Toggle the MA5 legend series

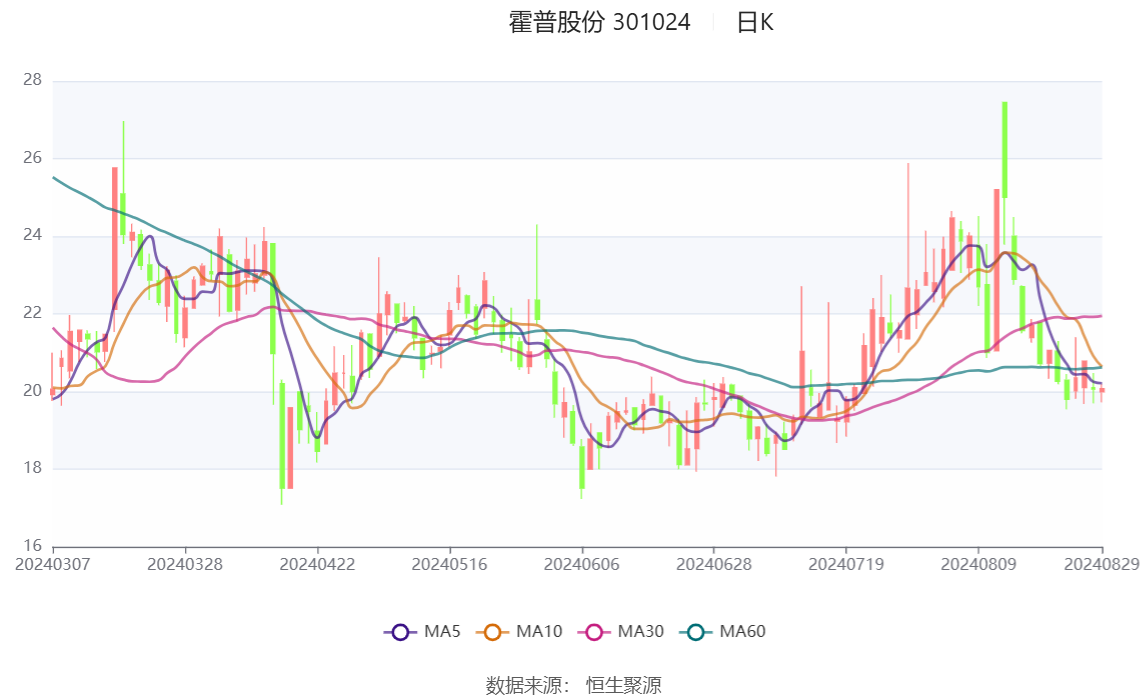pyautogui.click(x=422, y=632)
